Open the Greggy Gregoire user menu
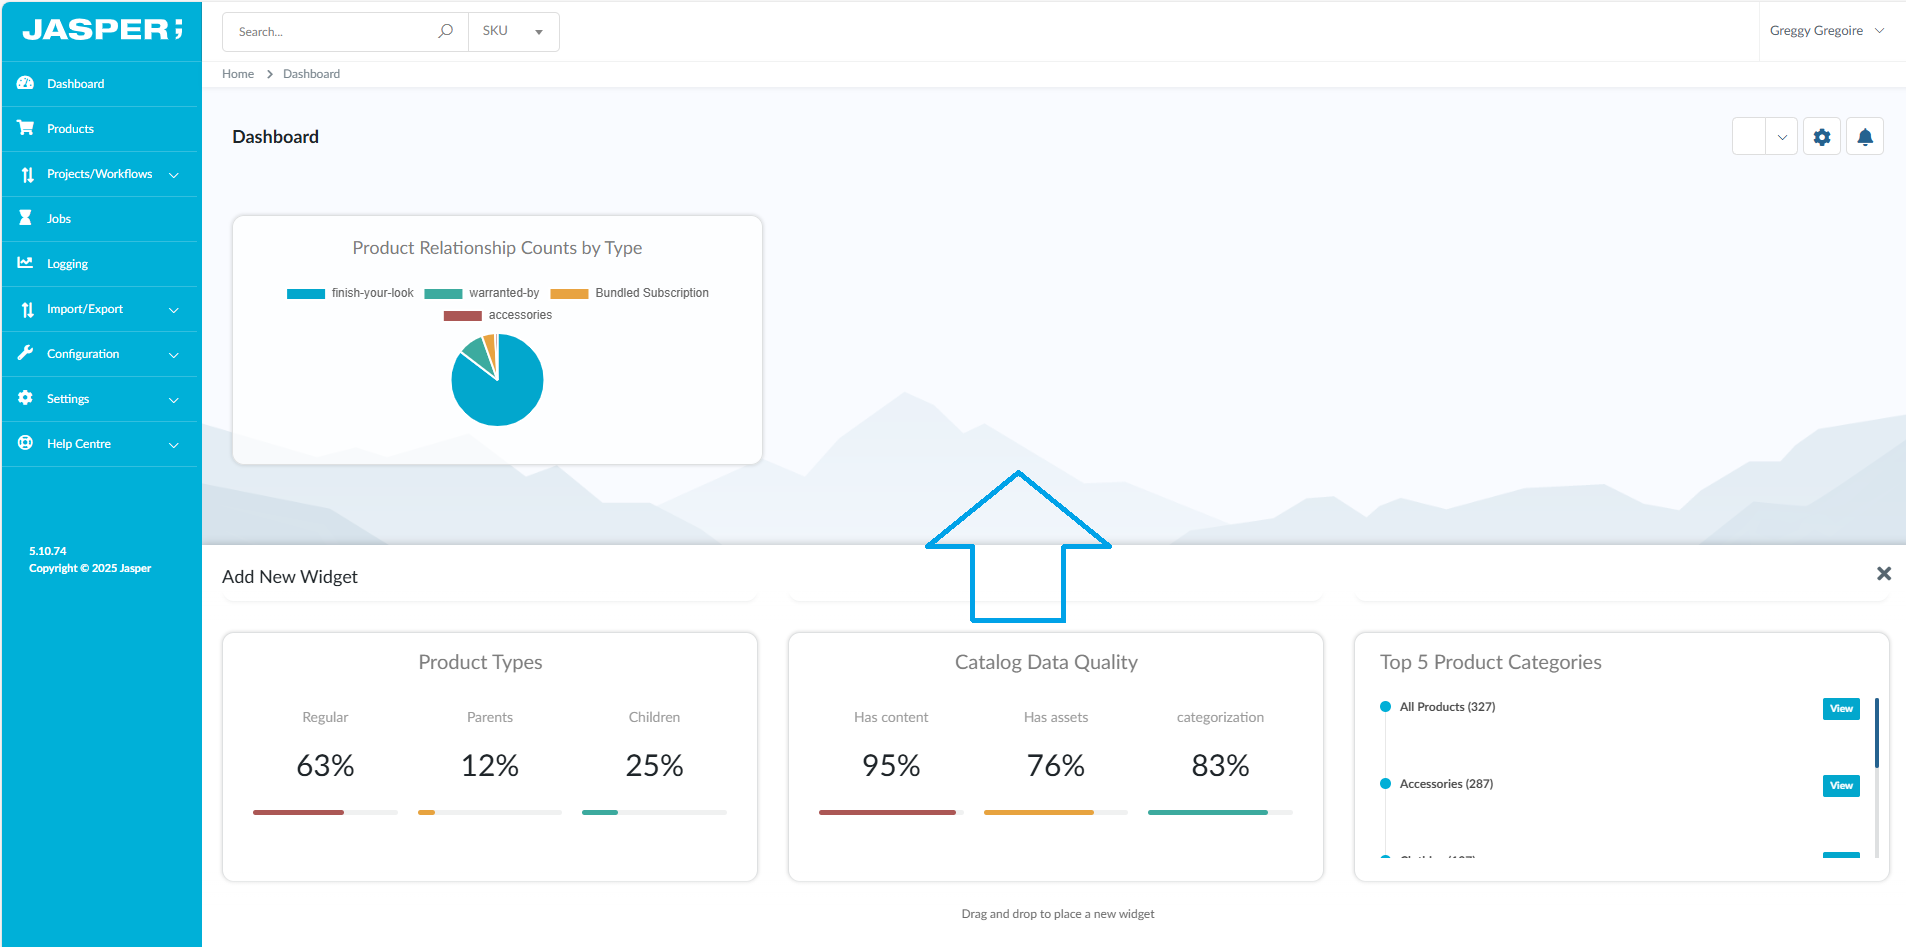 pos(1826,31)
